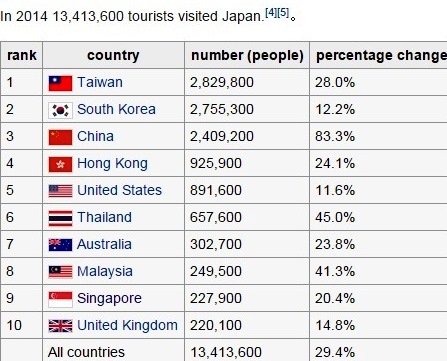
Task: Follow the Hong Kong link
Action: 112,164
